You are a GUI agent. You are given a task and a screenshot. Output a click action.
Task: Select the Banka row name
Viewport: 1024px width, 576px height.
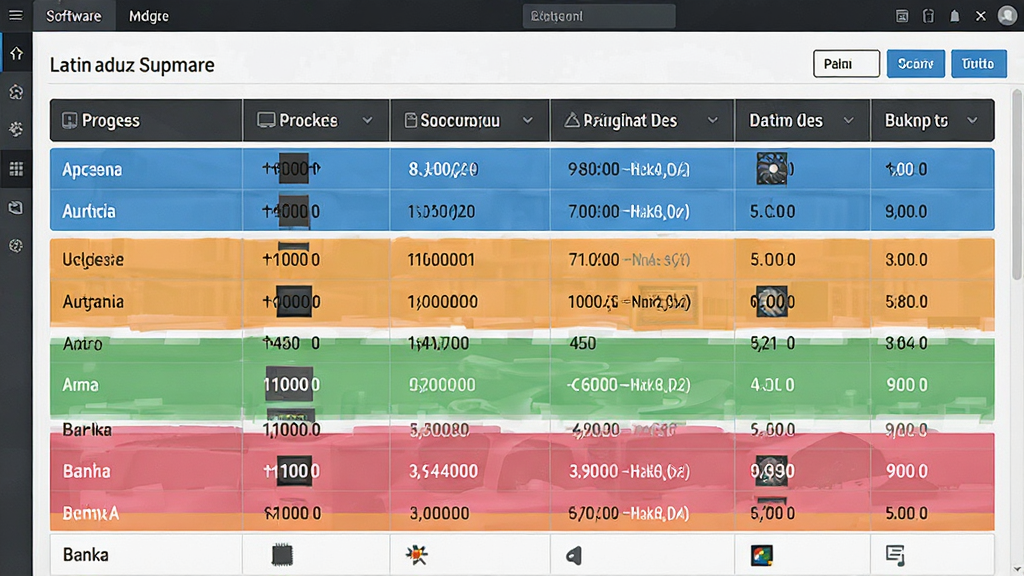86,555
